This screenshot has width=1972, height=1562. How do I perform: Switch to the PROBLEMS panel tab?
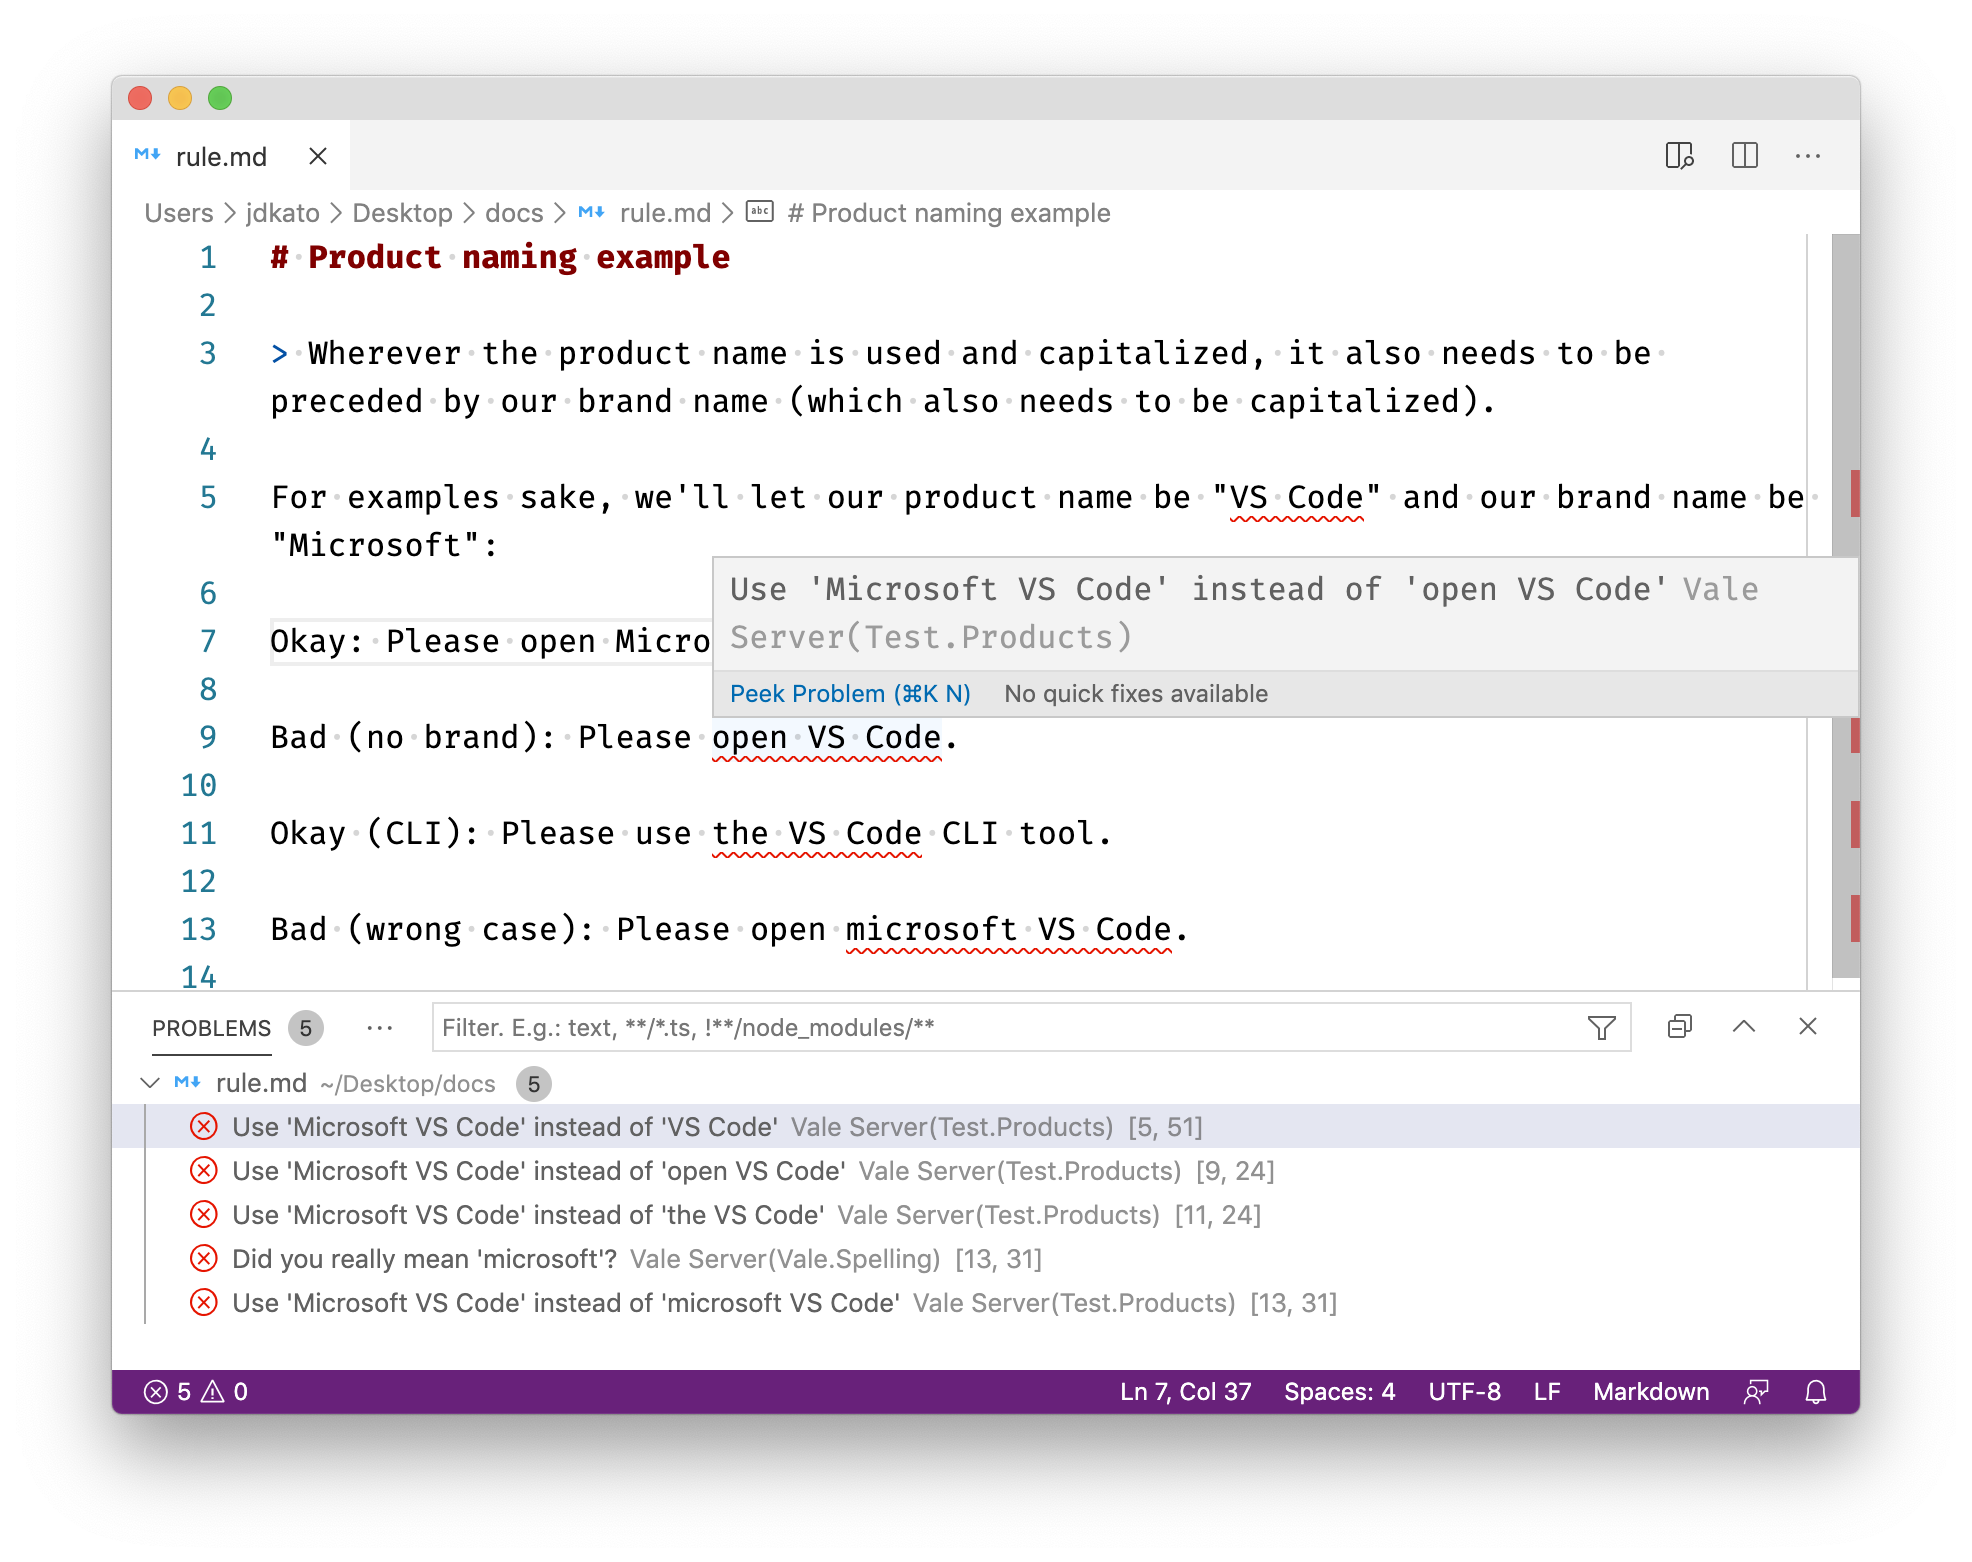click(211, 1028)
